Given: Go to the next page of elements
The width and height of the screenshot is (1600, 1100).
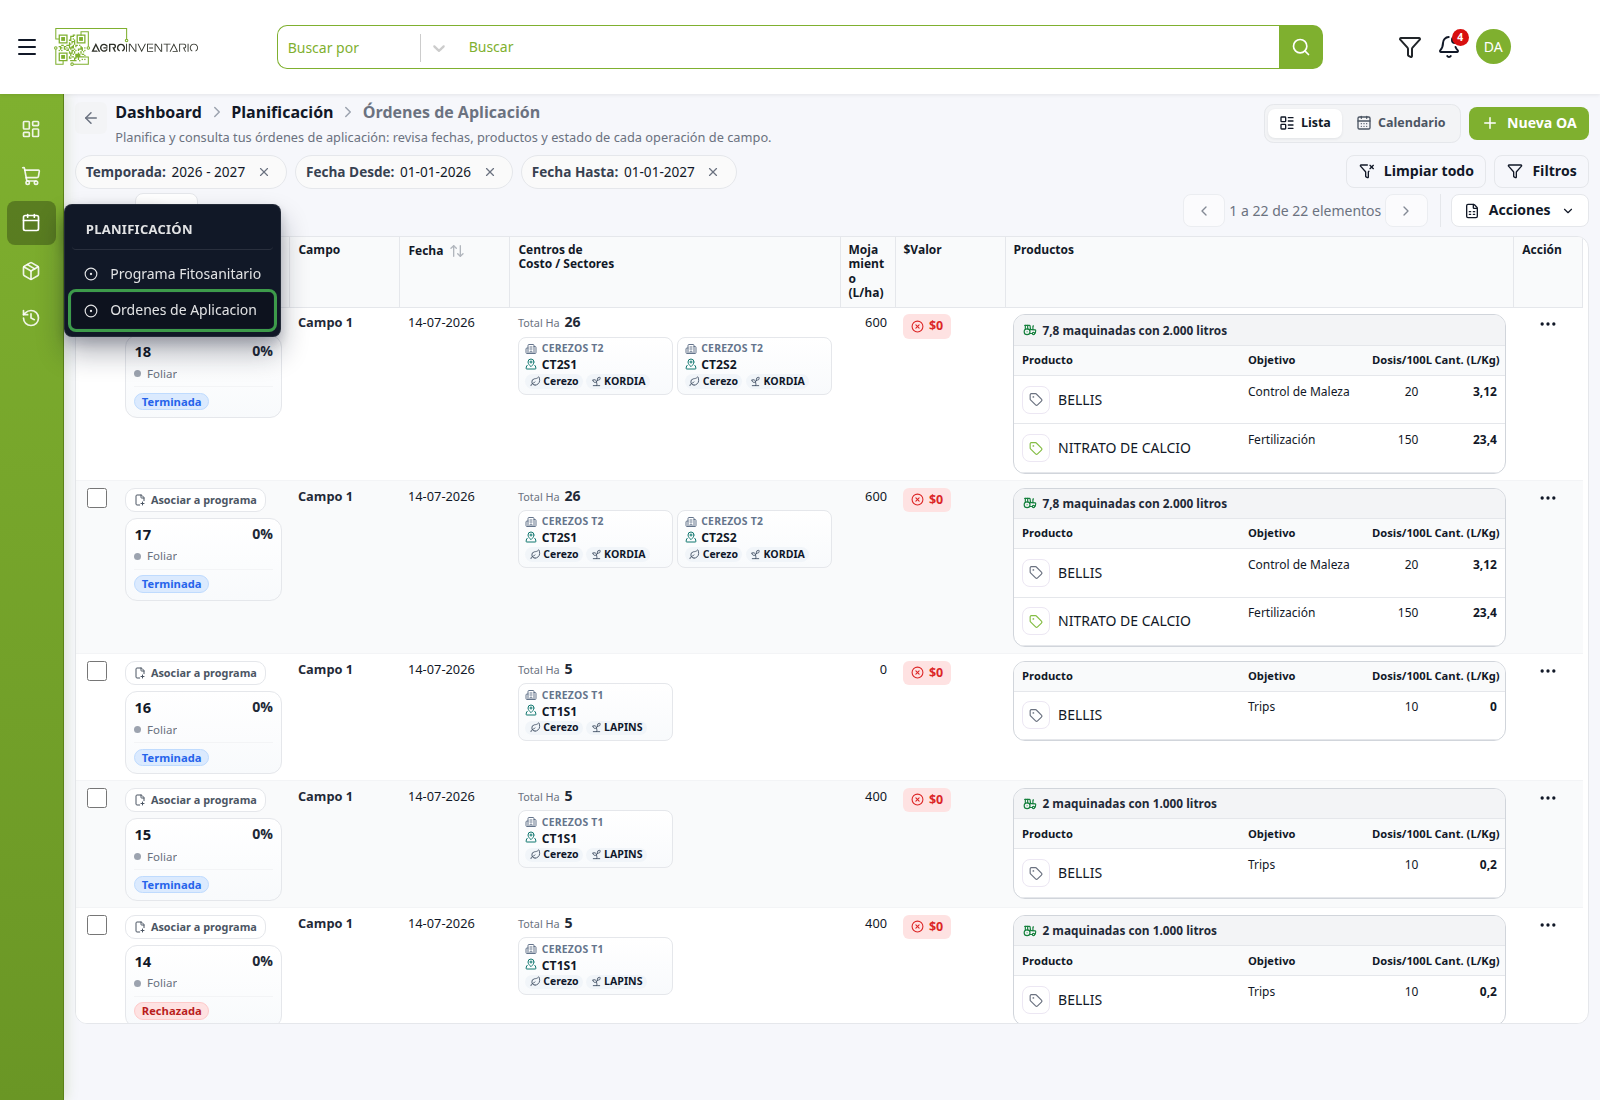Looking at the screenshot, I should (x=1406, y=211).
